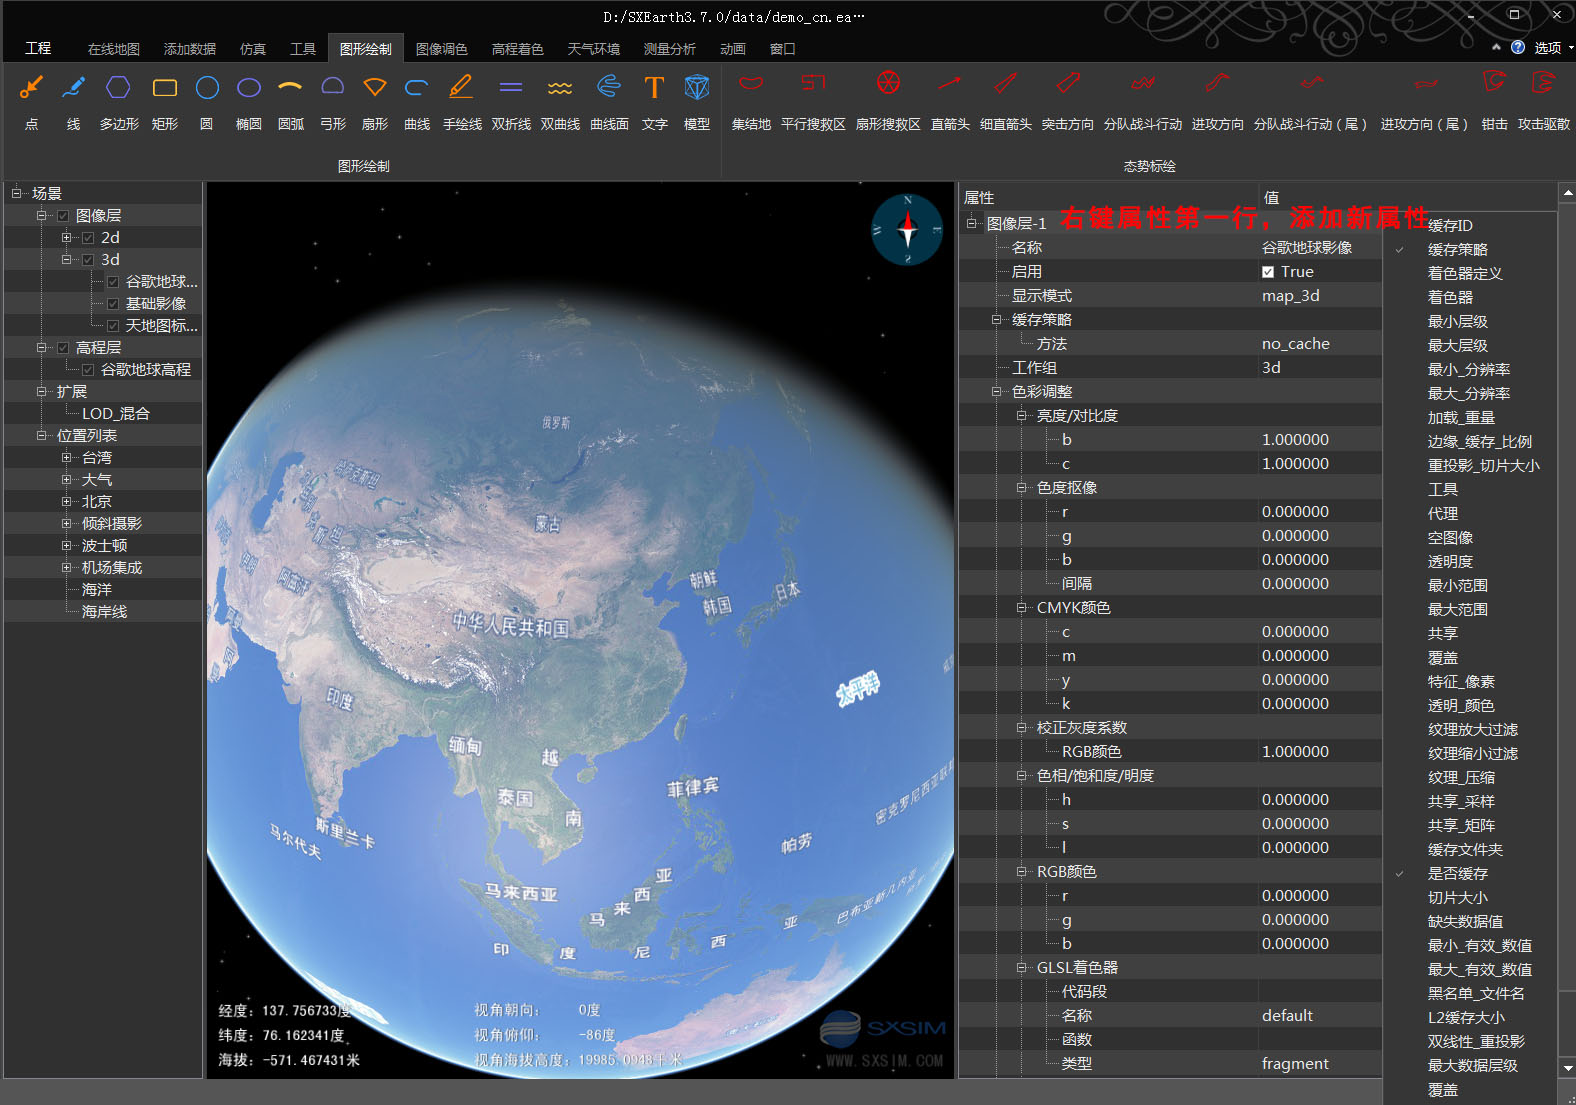Open the 选项 options dropdown

(1554, 47)
